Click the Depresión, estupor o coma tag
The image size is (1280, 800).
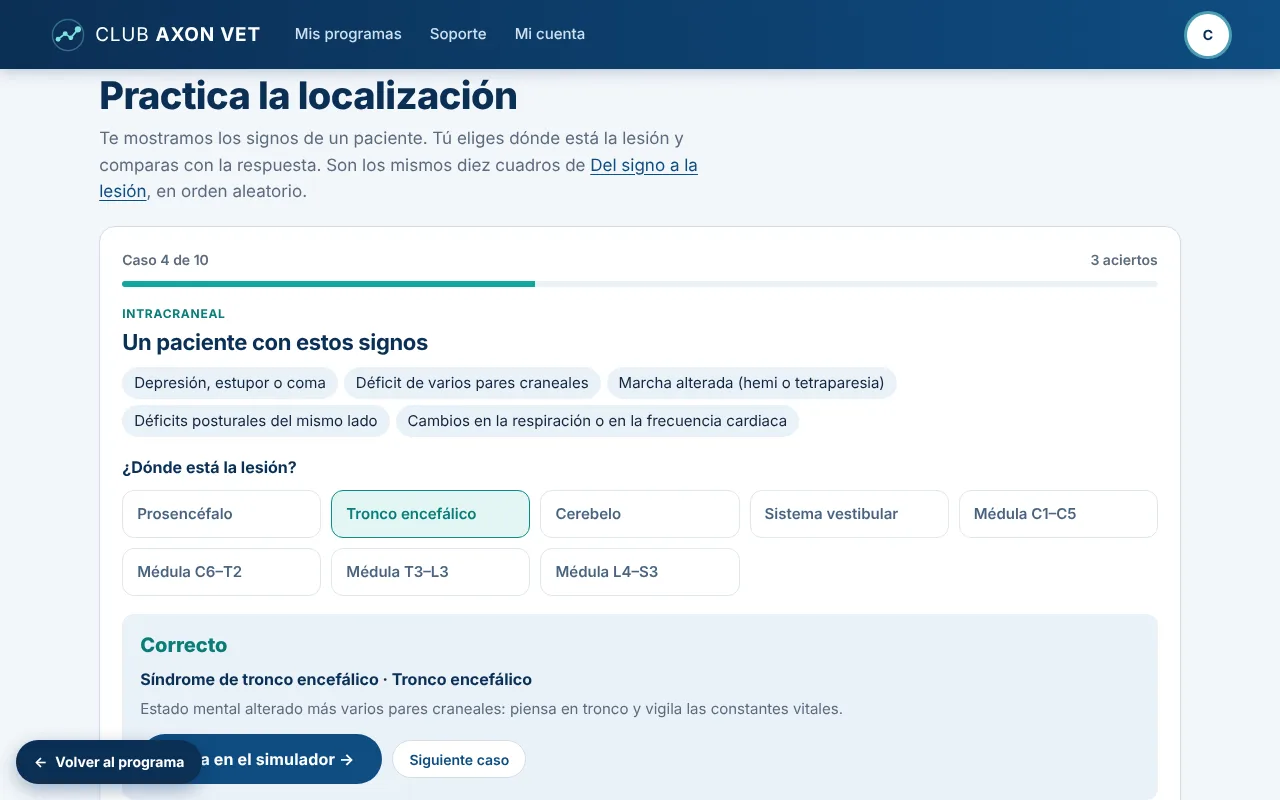230,383
